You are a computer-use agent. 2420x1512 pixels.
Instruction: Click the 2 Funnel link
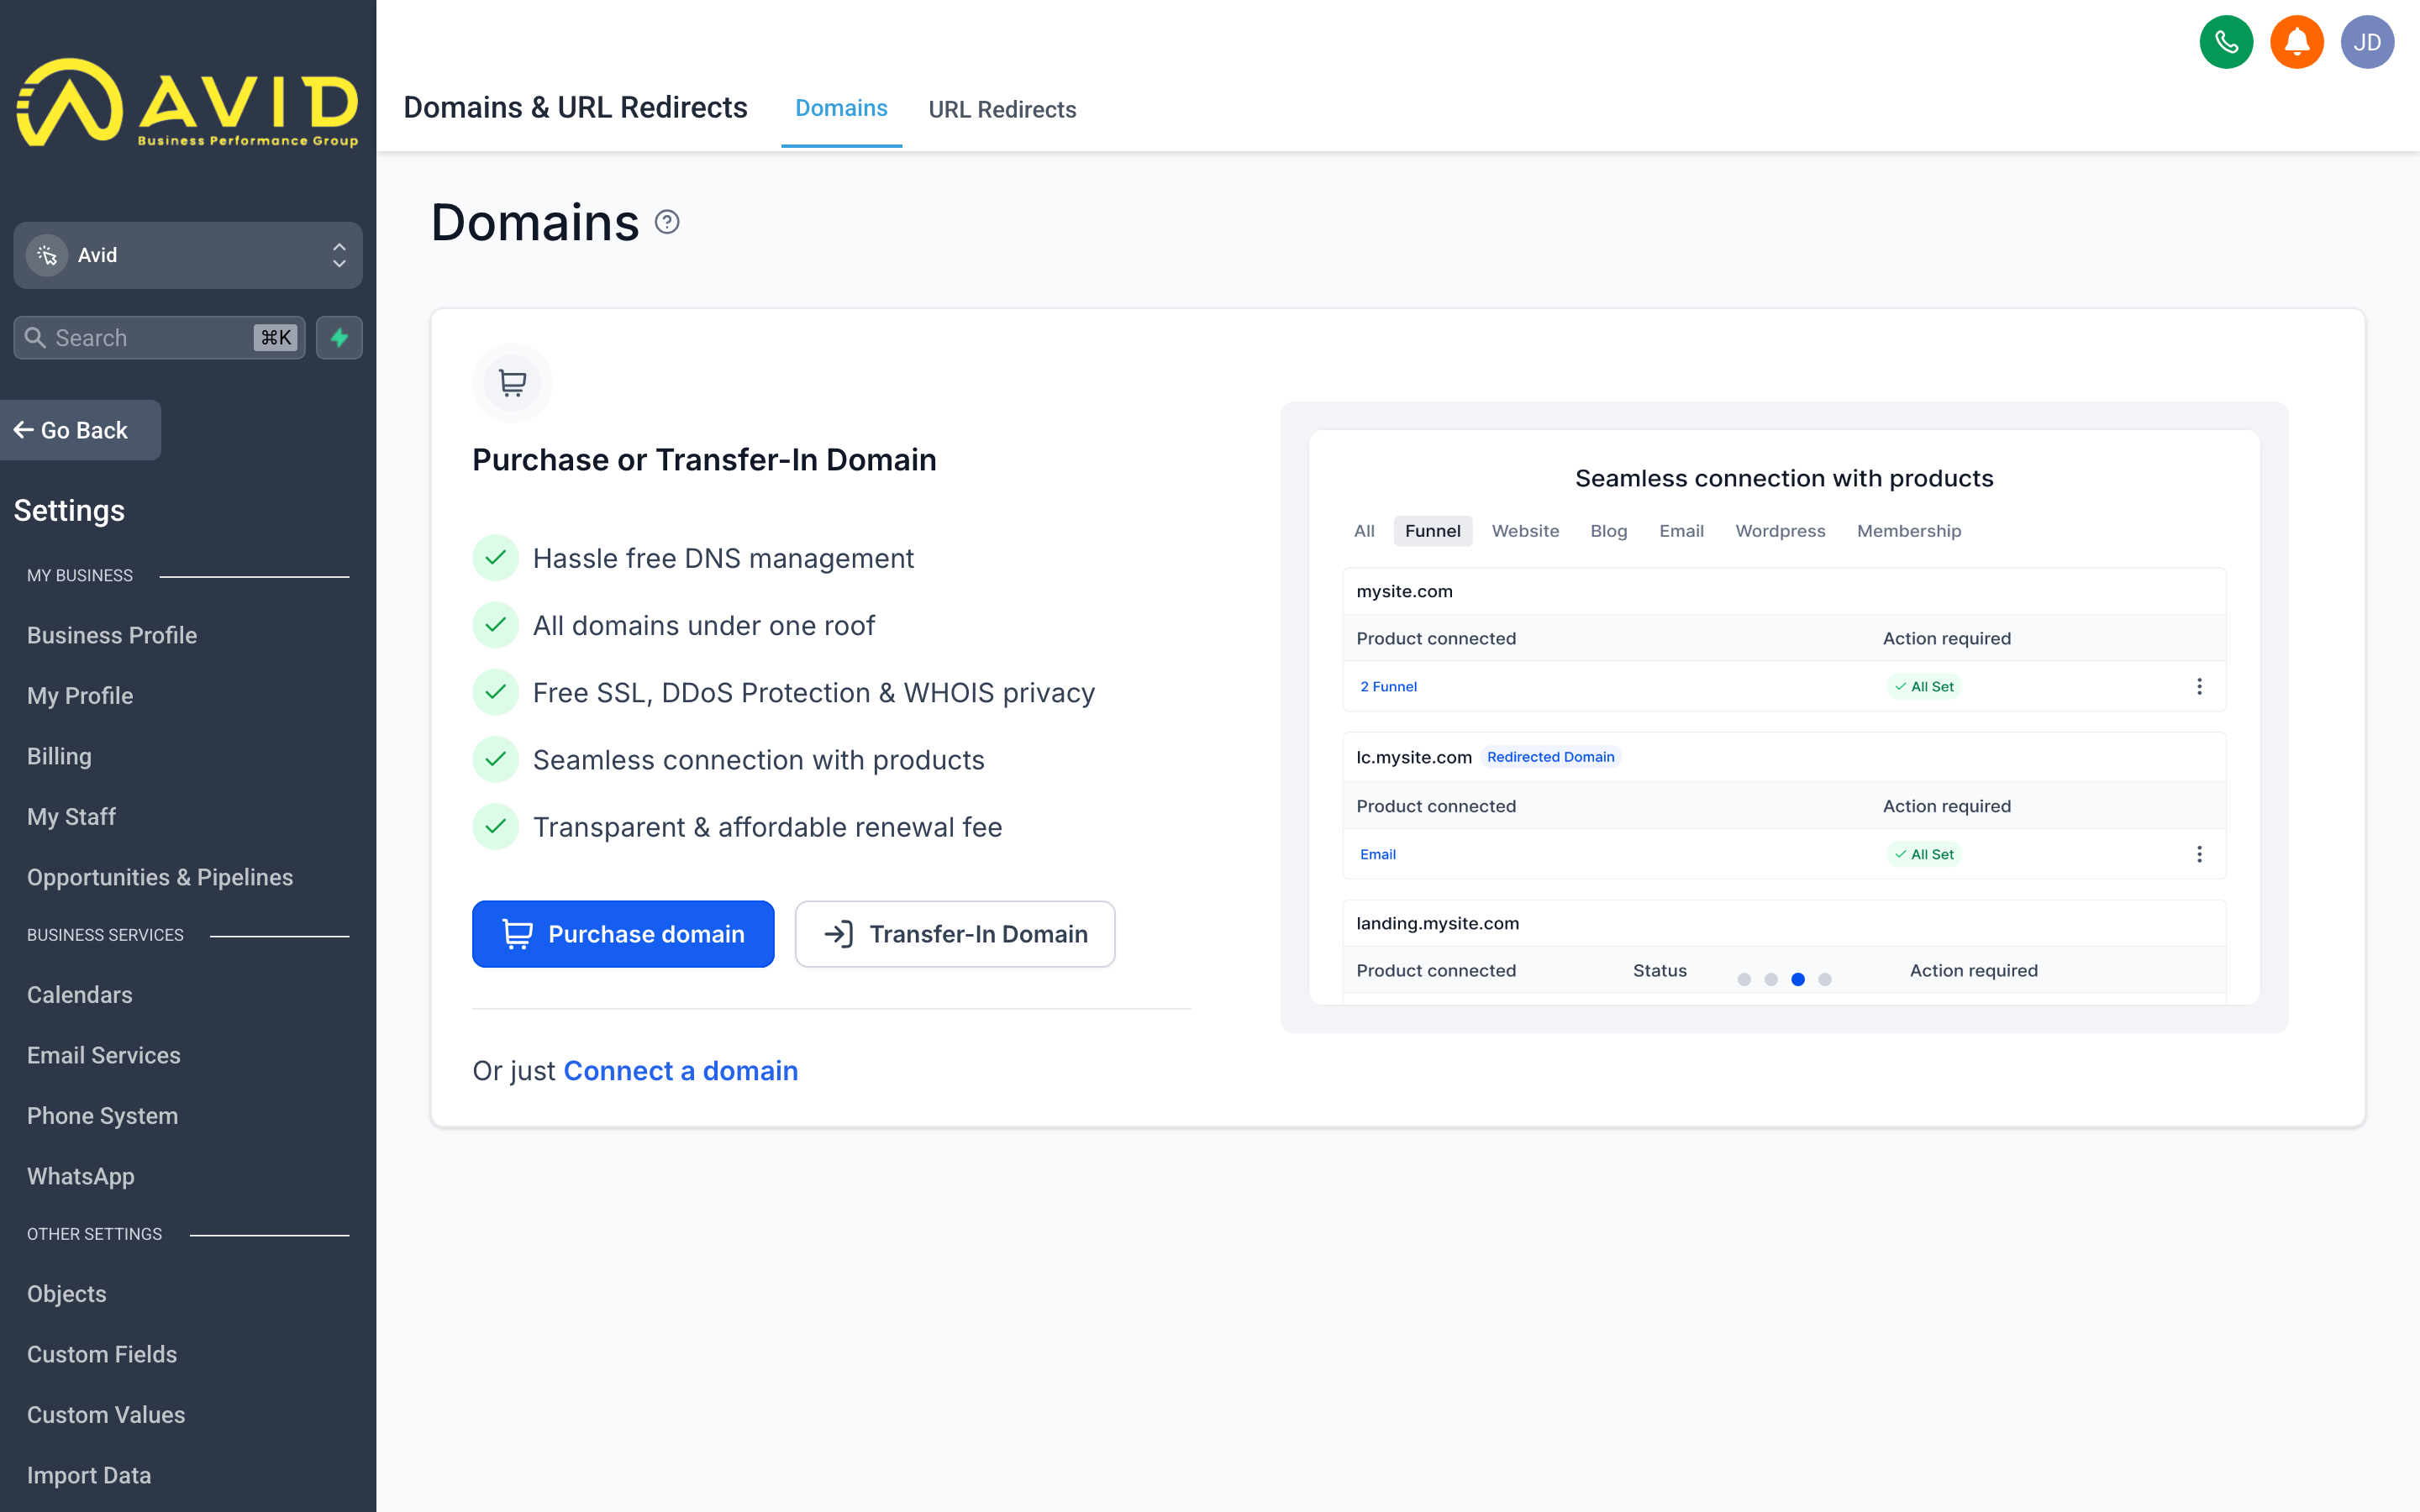click(x=1388, y=686)
